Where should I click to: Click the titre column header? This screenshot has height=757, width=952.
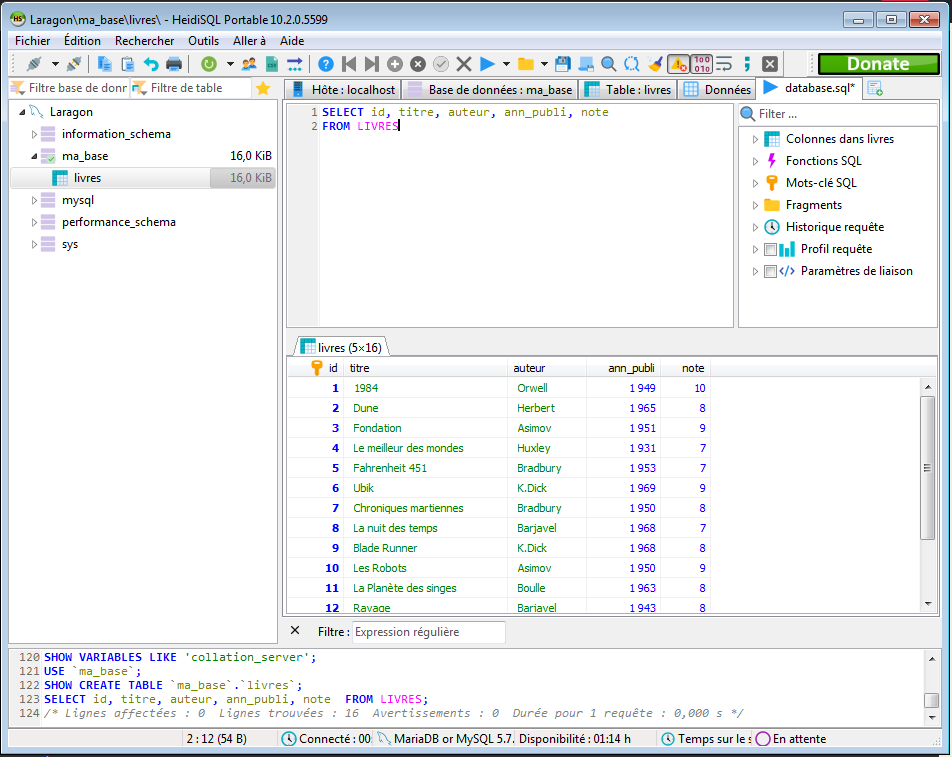(425, 368)
